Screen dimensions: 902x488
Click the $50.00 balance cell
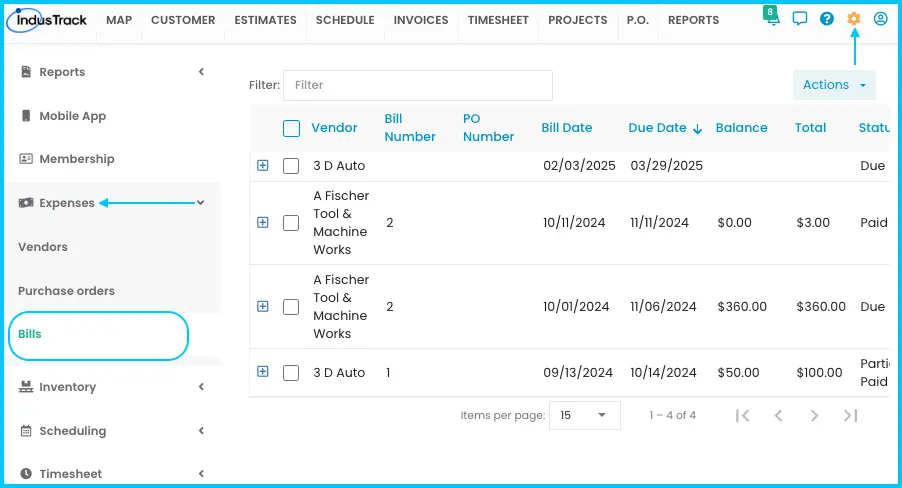[738, 373]
